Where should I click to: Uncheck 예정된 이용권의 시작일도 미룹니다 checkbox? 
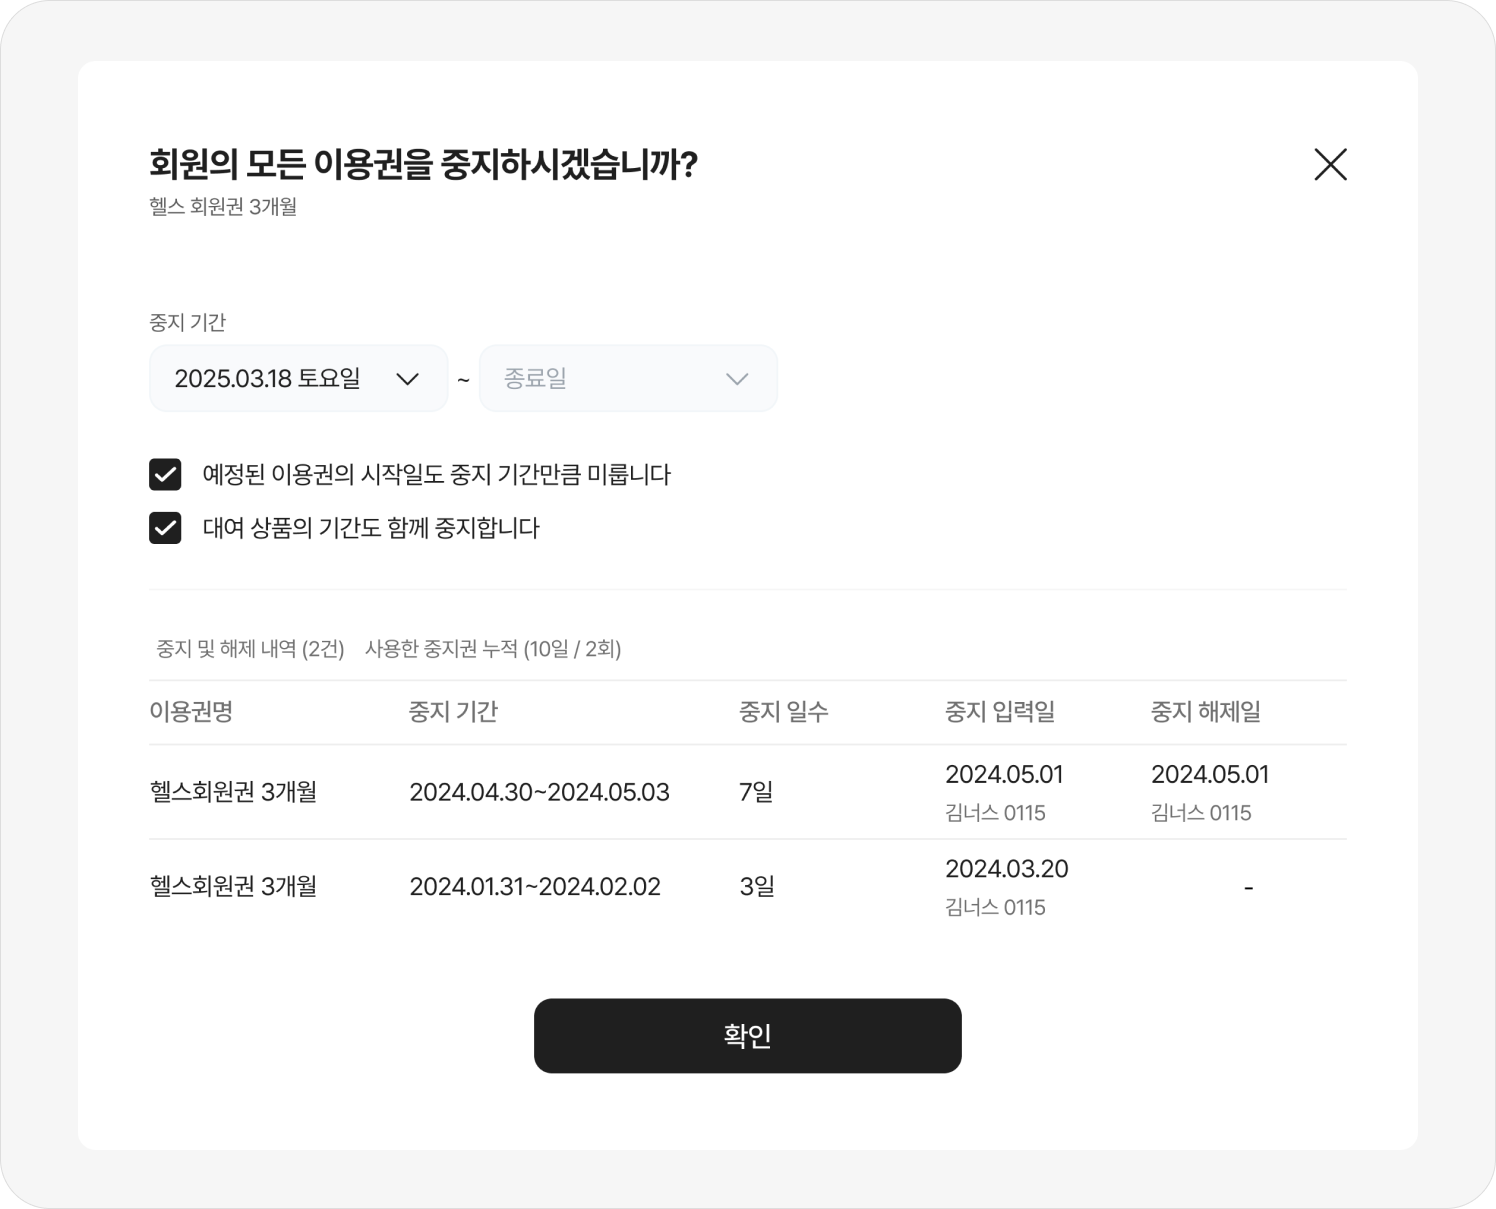click(x=165, y=474)
